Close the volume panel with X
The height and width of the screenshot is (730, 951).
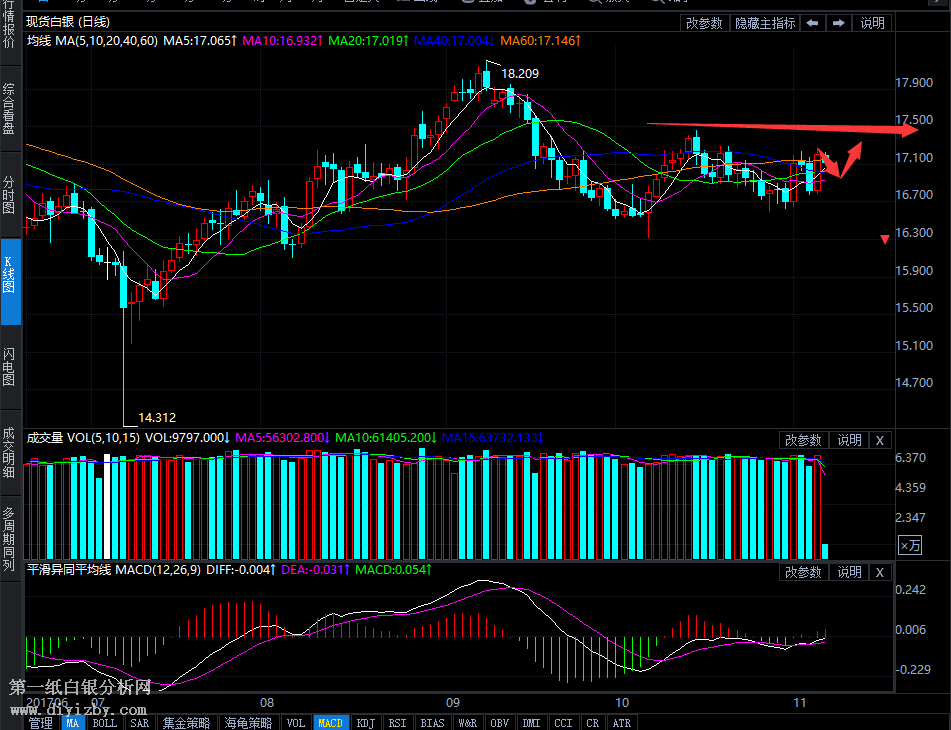tap(879, 440)
